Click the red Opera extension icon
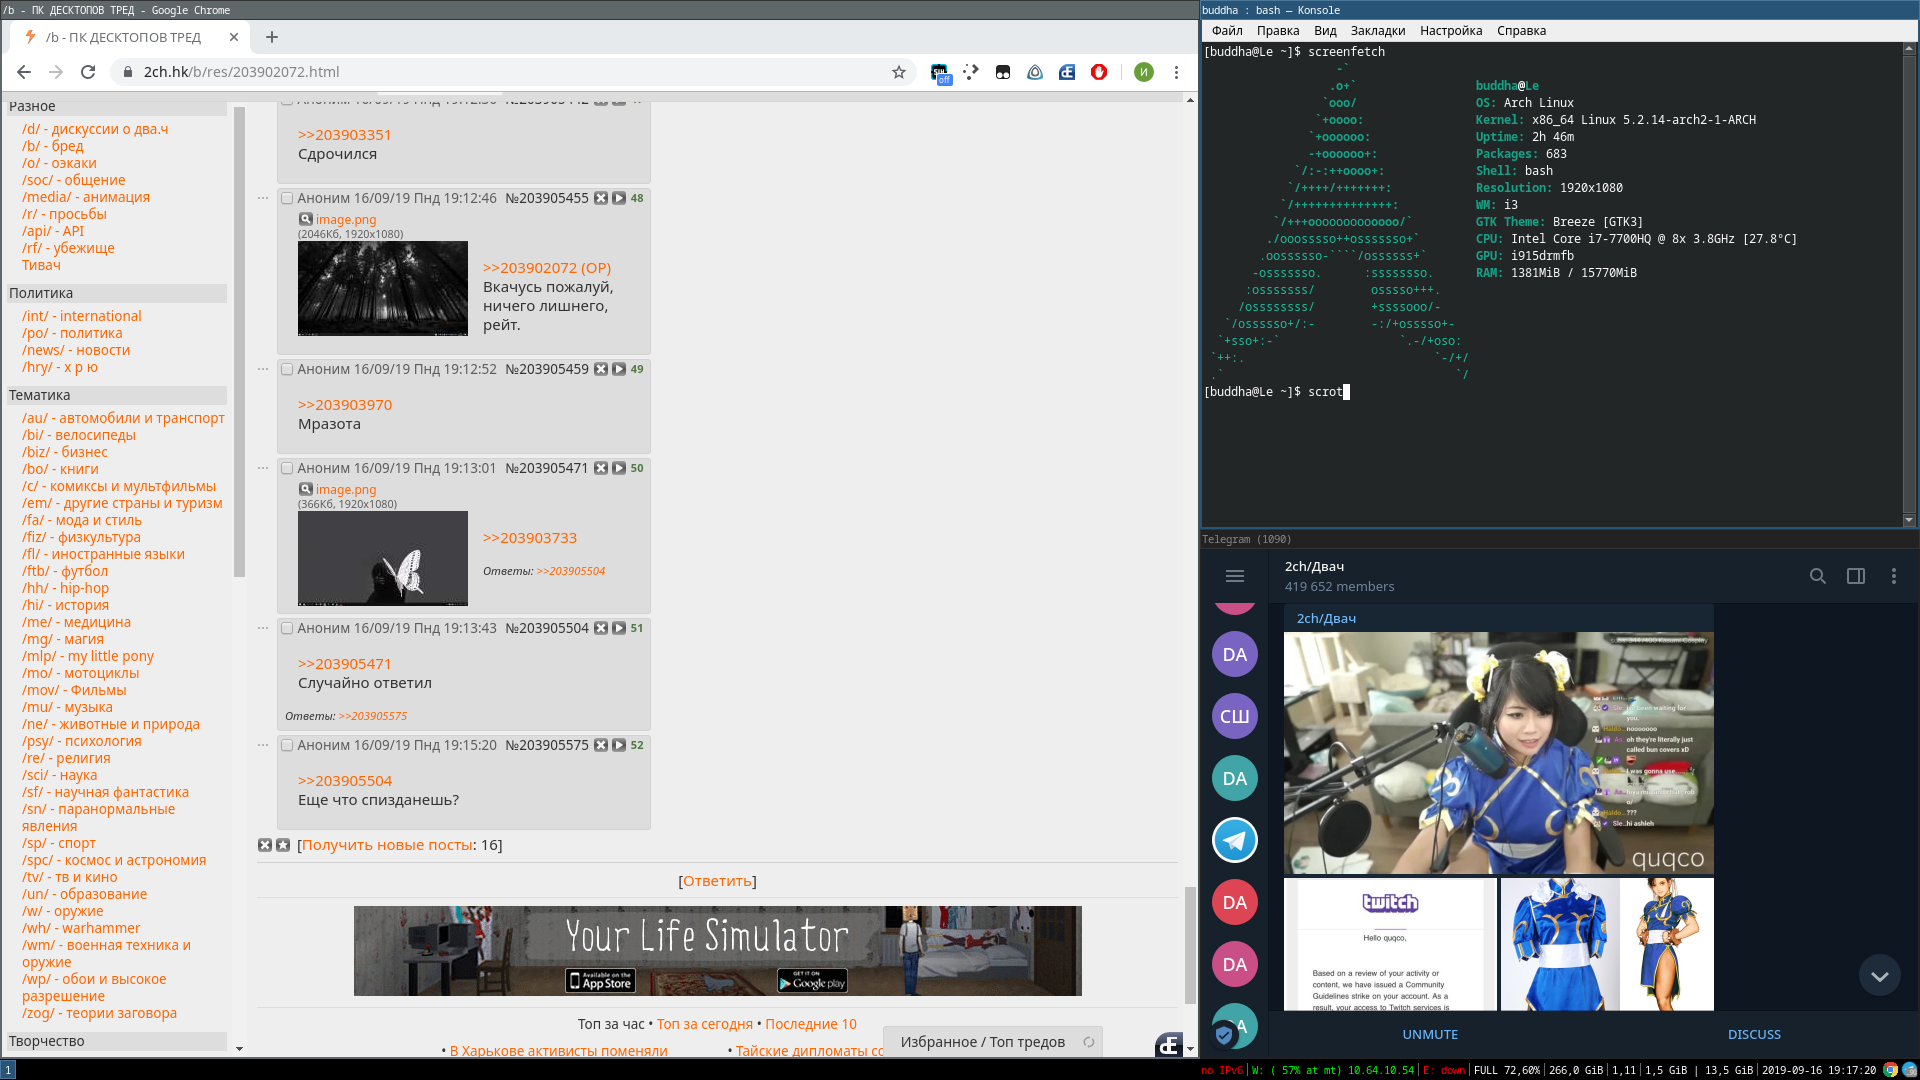1920x1080 pixels. [x=1099, y=72]
